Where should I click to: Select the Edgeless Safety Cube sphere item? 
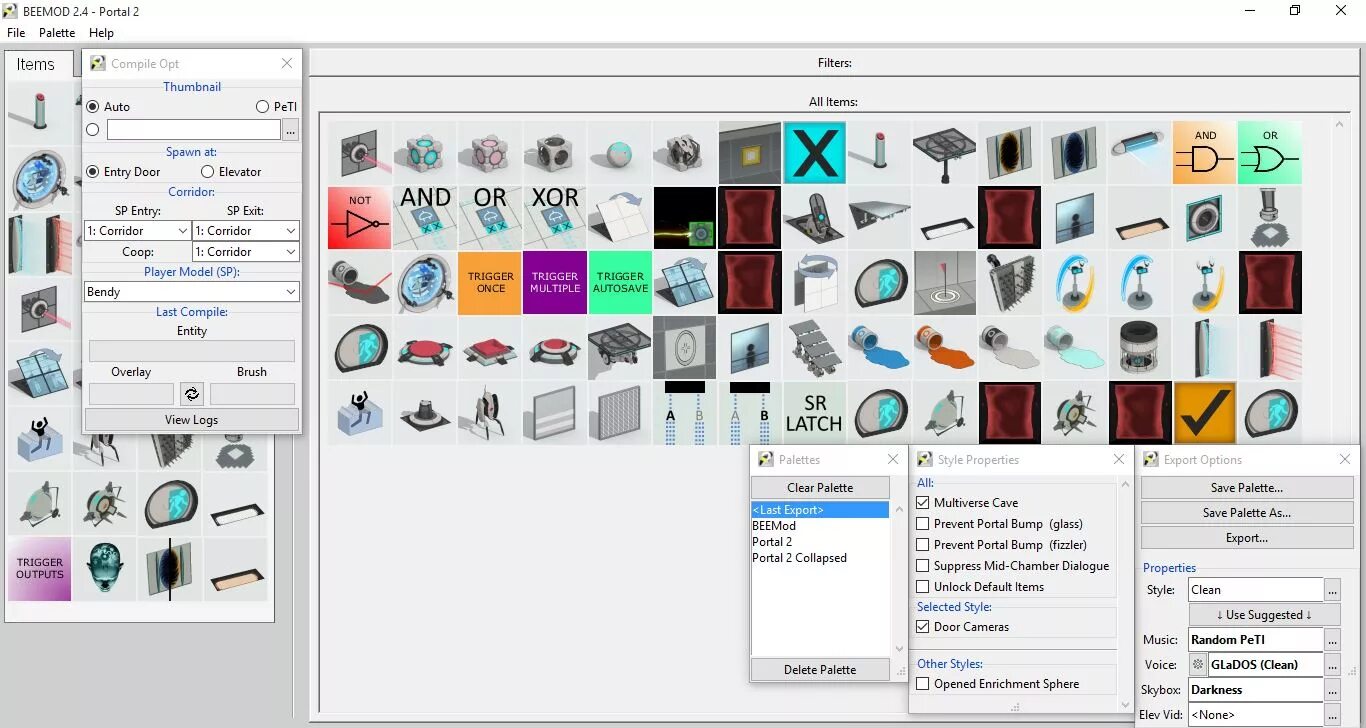coord(619,153)
